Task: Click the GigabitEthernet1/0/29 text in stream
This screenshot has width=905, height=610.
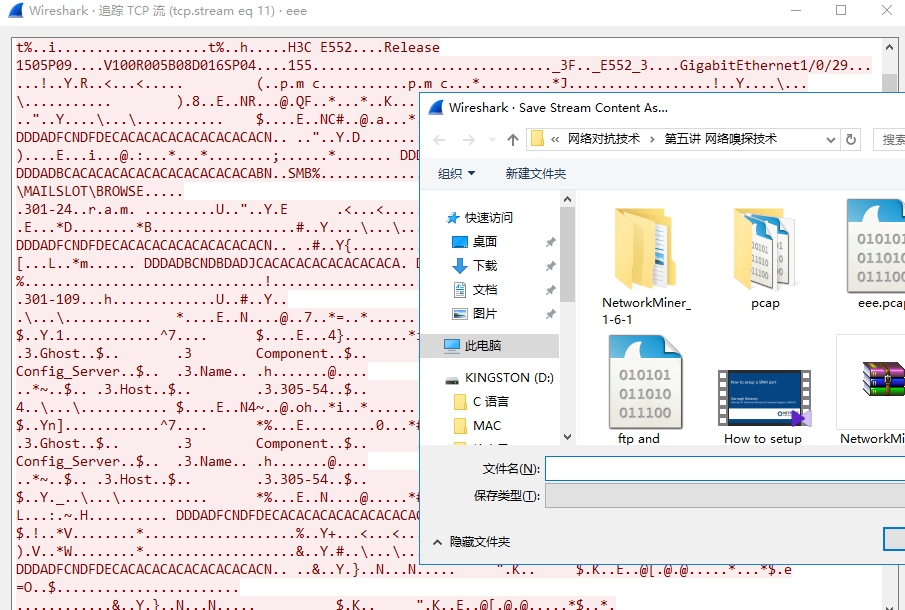Action: [763, 65]
